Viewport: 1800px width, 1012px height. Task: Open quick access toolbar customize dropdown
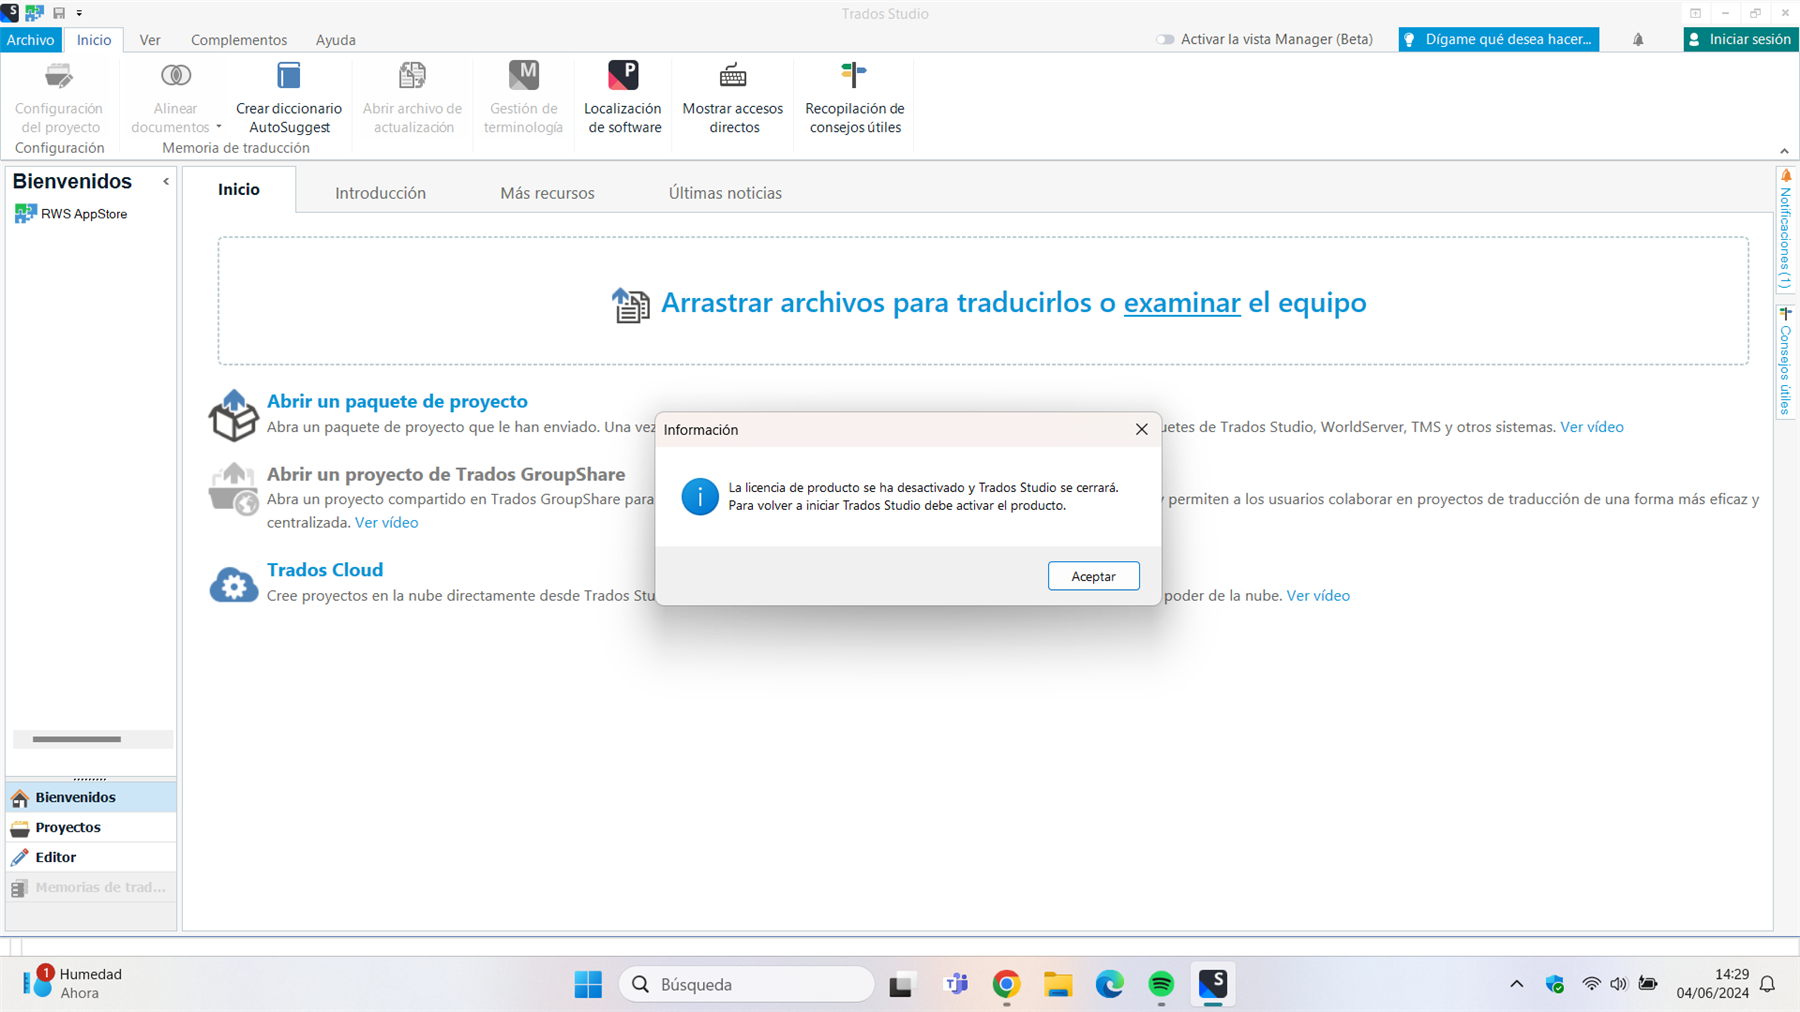click(79, 13)
